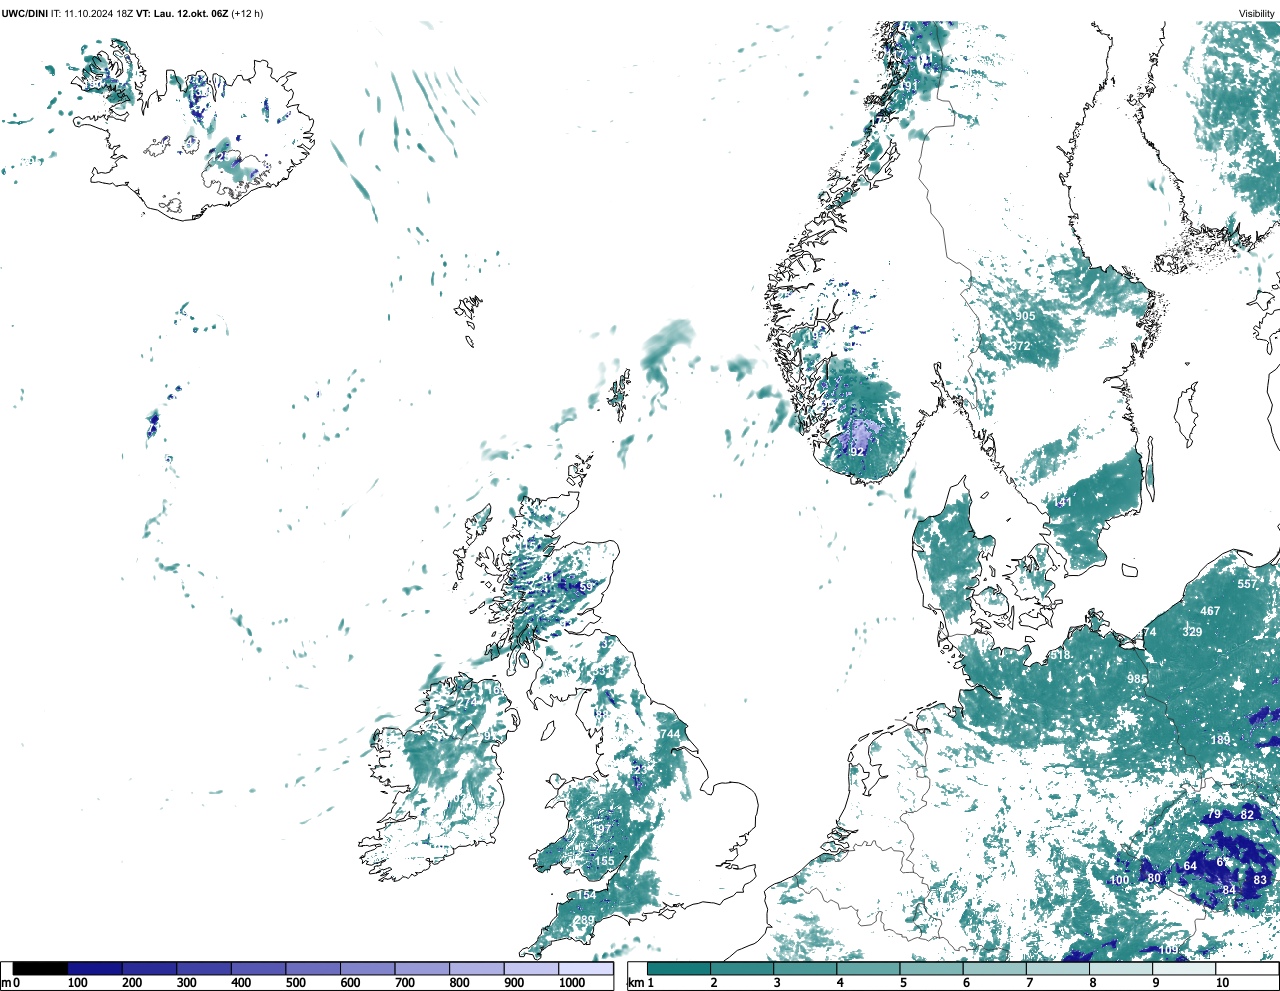The image size is (1280, 991).
Task: Select the dark blue 100–200 m legend swatch
Action: pos(95,968)
